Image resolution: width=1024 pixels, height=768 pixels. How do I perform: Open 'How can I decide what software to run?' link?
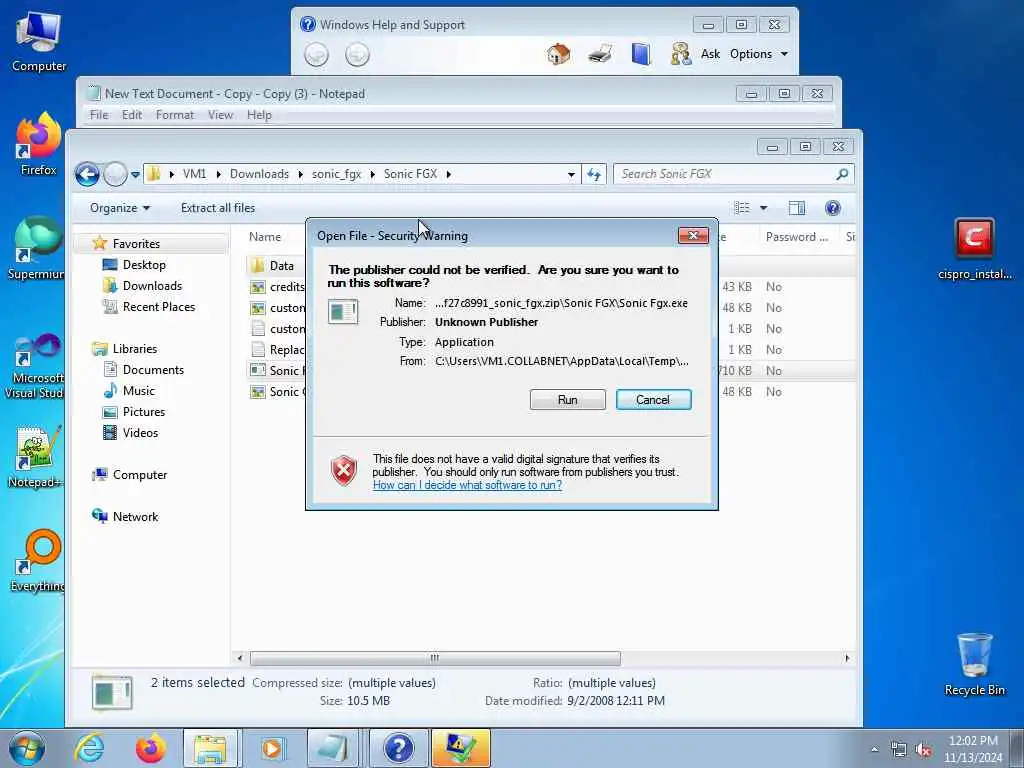tap(467, 485)
